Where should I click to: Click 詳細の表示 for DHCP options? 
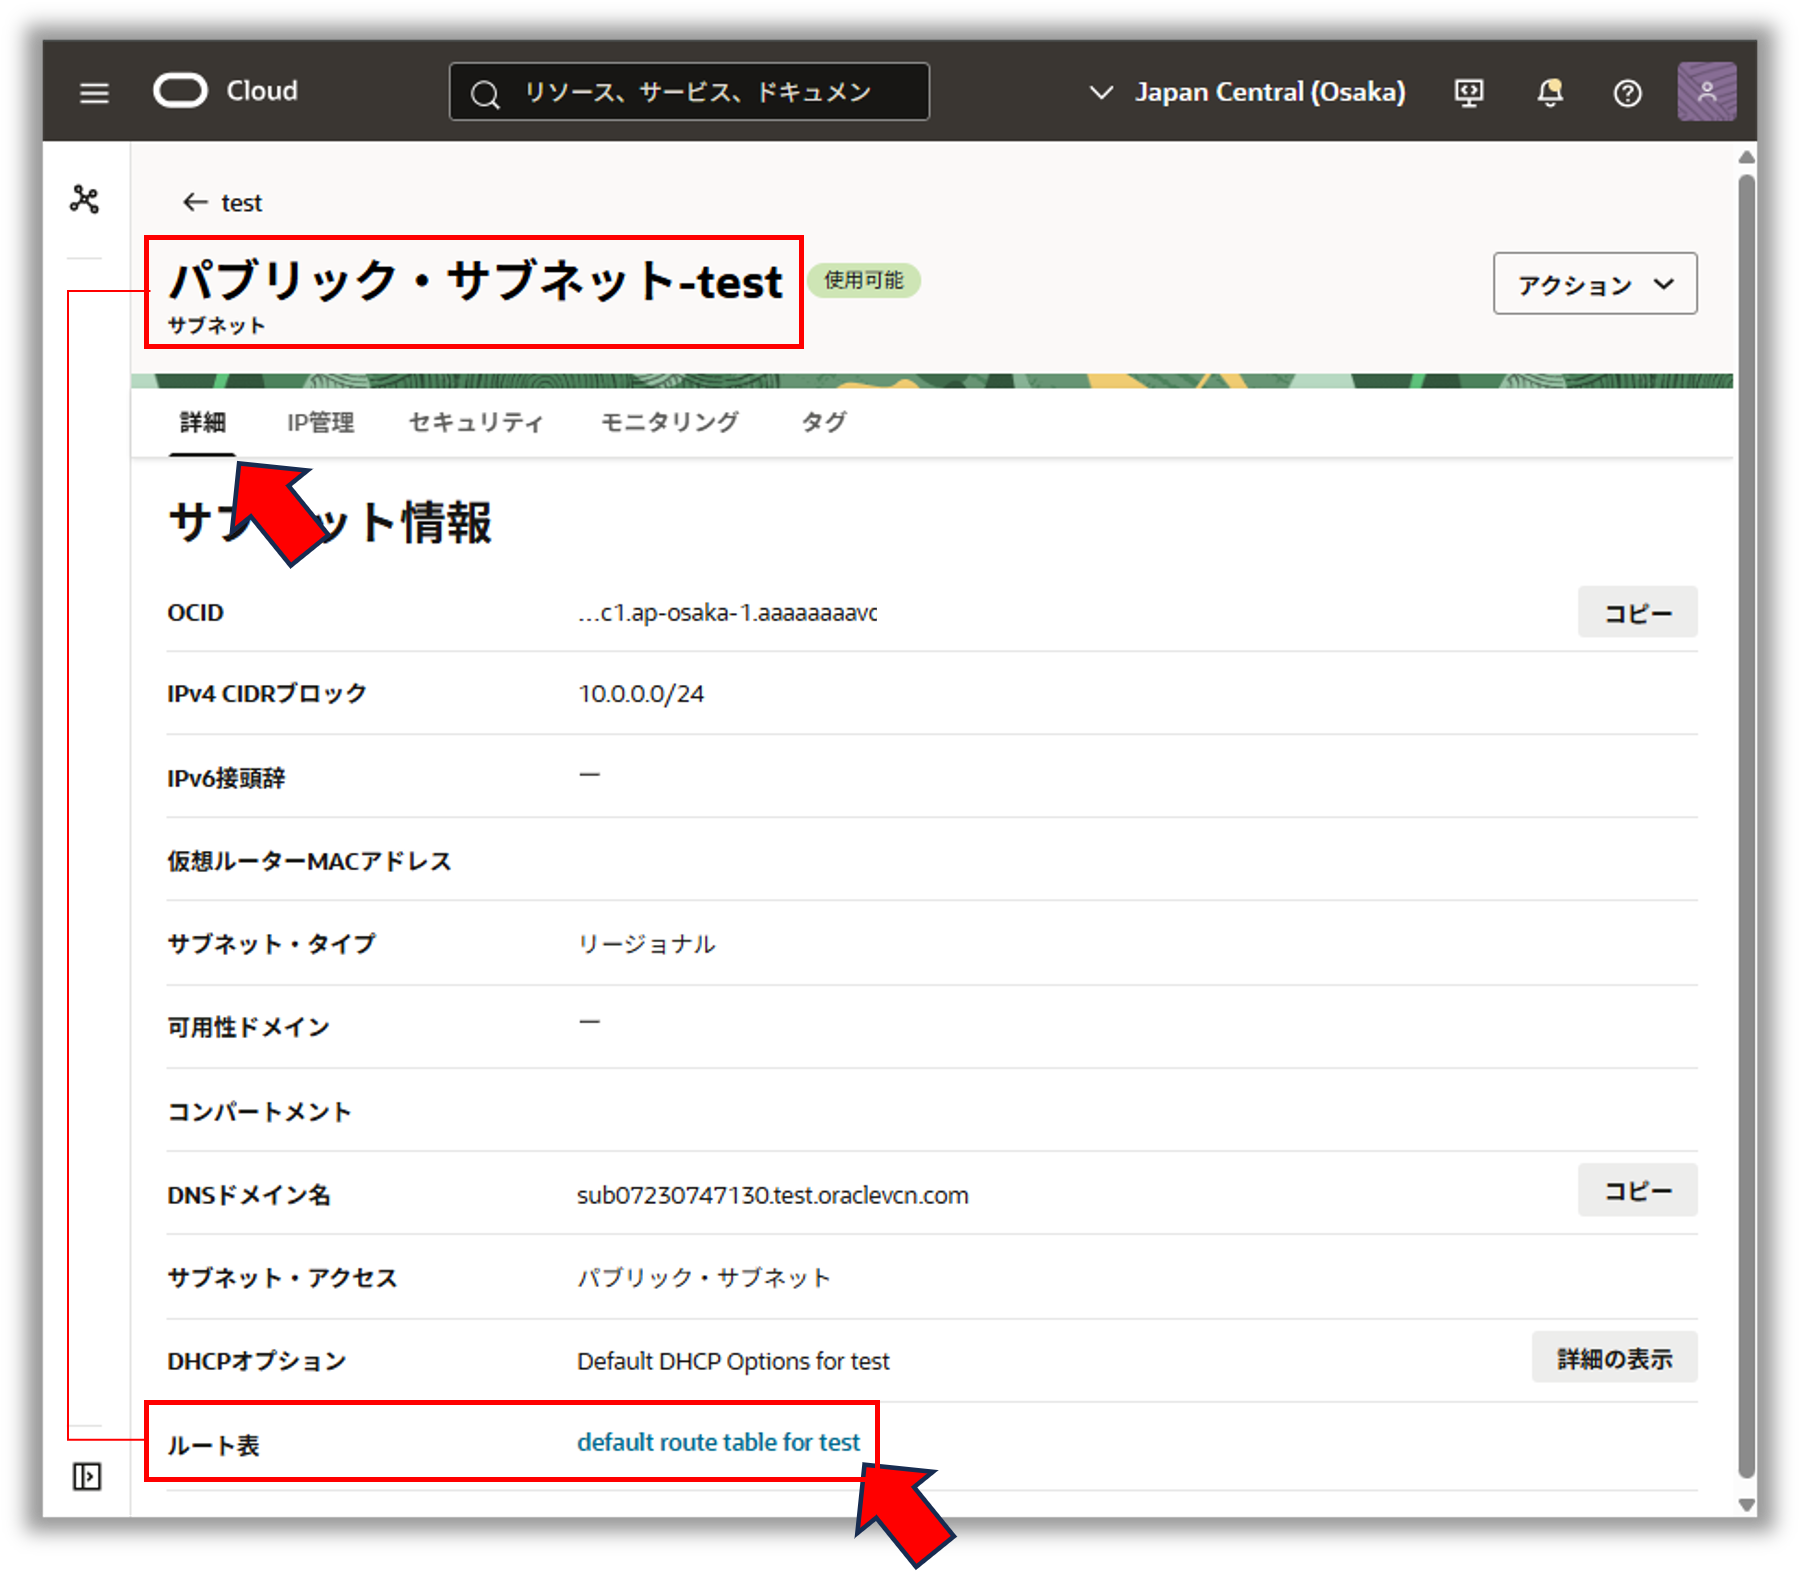(x=1613, y=1358)
